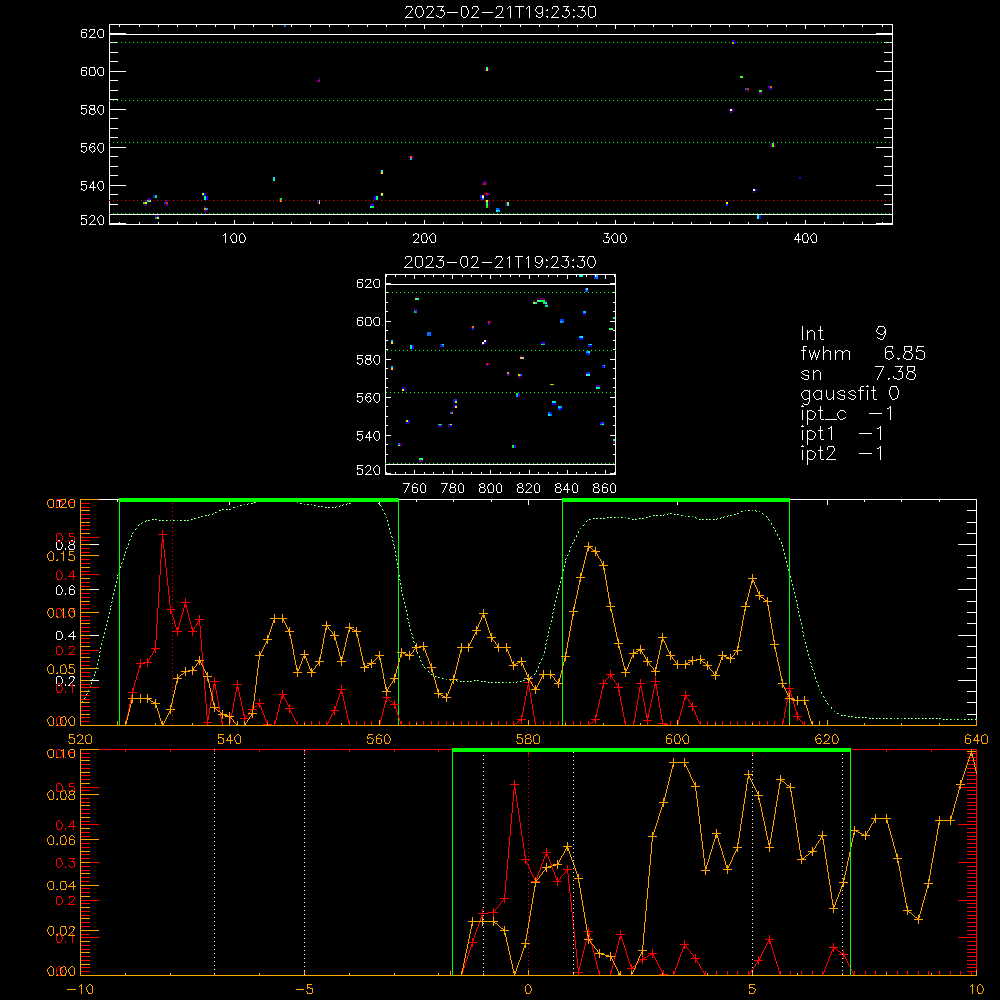
Task: Click the thick green bar atop the bottom plot
Action: point(651,751)
